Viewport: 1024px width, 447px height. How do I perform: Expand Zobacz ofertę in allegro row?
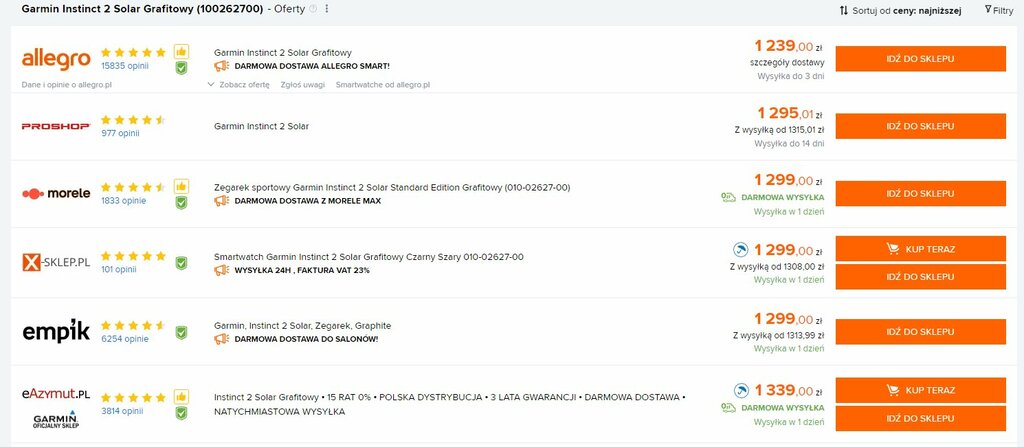238,85
